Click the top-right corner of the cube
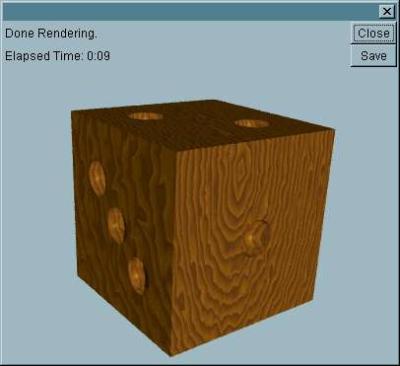Screen dimensions: 400x366 pyautogui.click(x=334, y=130)
